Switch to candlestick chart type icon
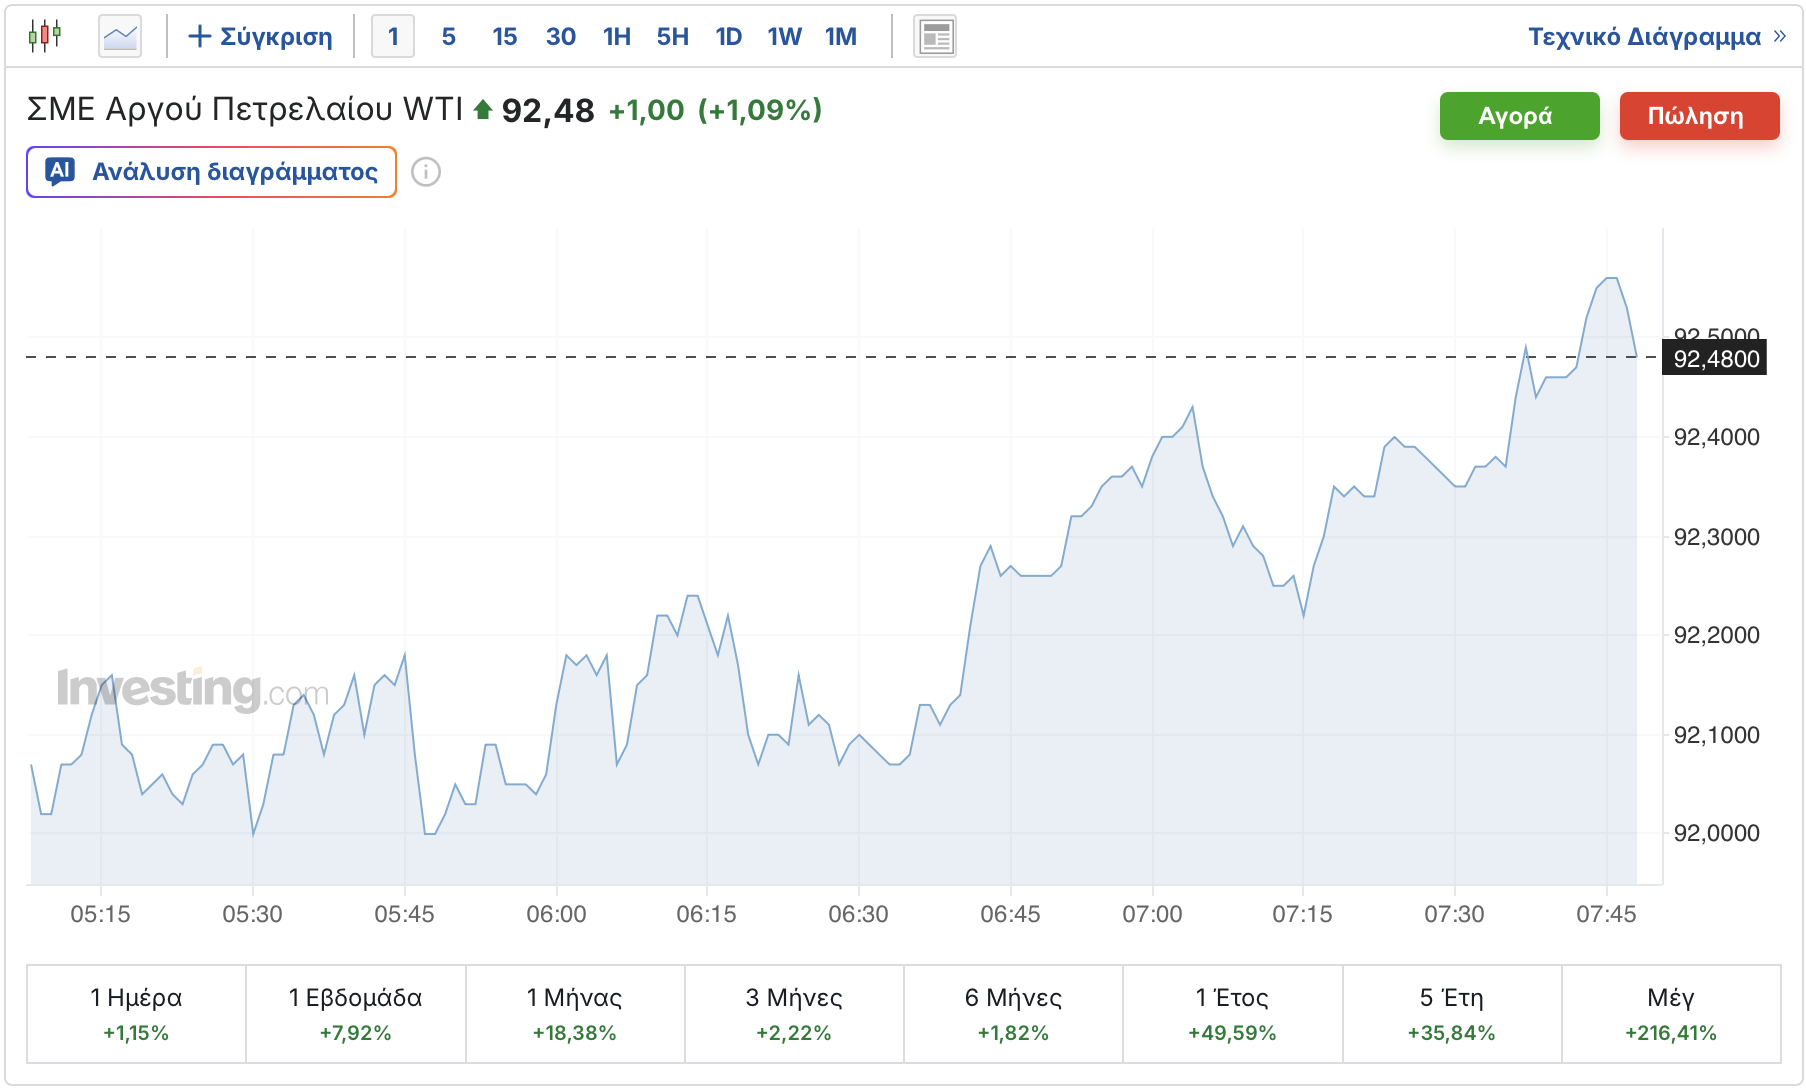This screenshot has width=1806, height=1092. [x=45, y=36]
